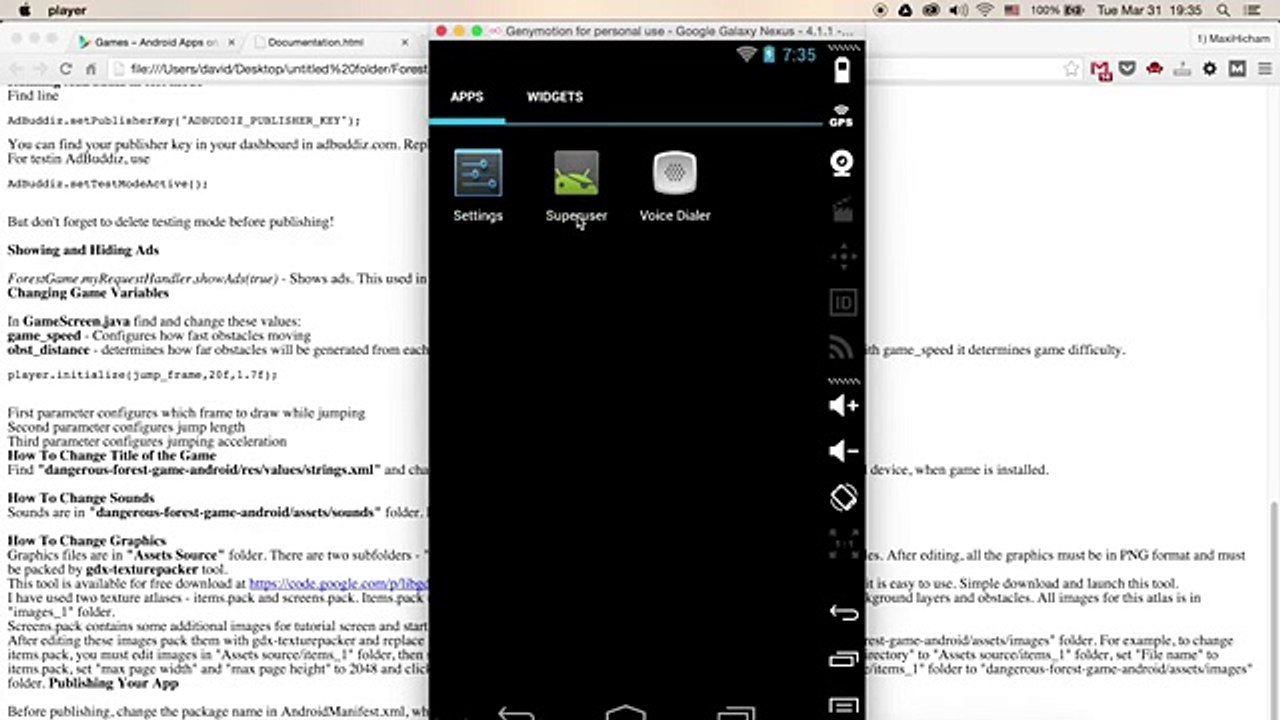Screen dimensions: 1280x720
Task: Open Genymotion remote control cross widget
Action: click(843, 256)
